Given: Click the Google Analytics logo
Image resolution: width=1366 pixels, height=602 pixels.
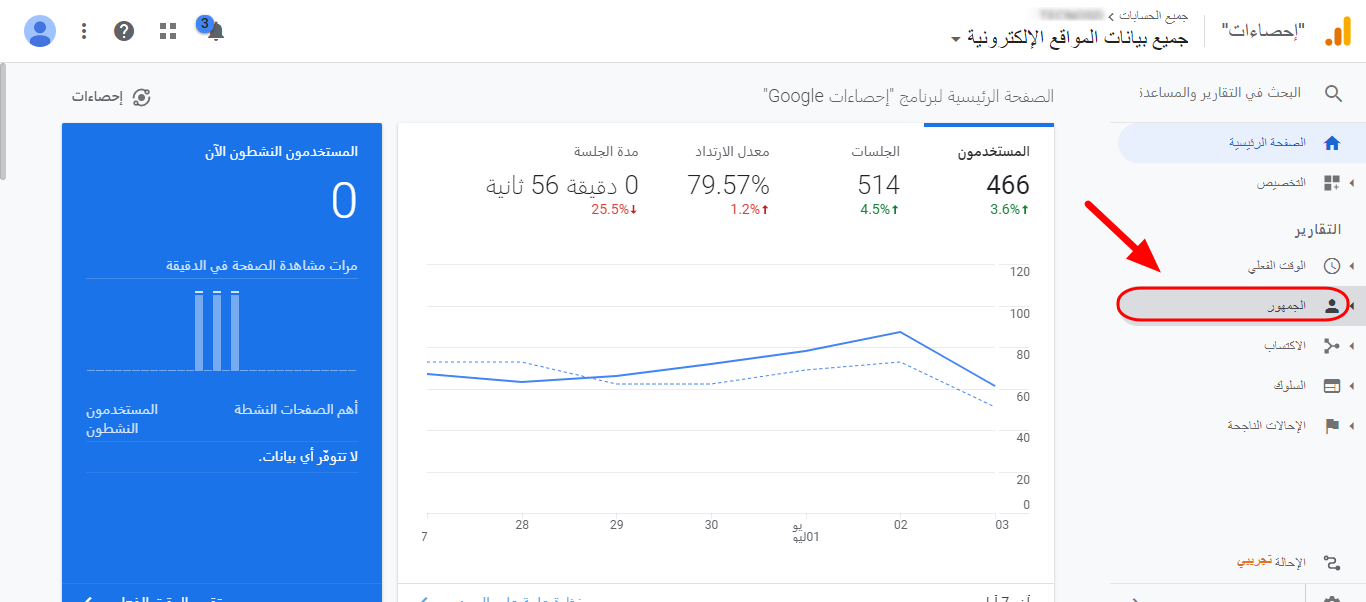Looking at the screenshot, I should point(1337,31).
